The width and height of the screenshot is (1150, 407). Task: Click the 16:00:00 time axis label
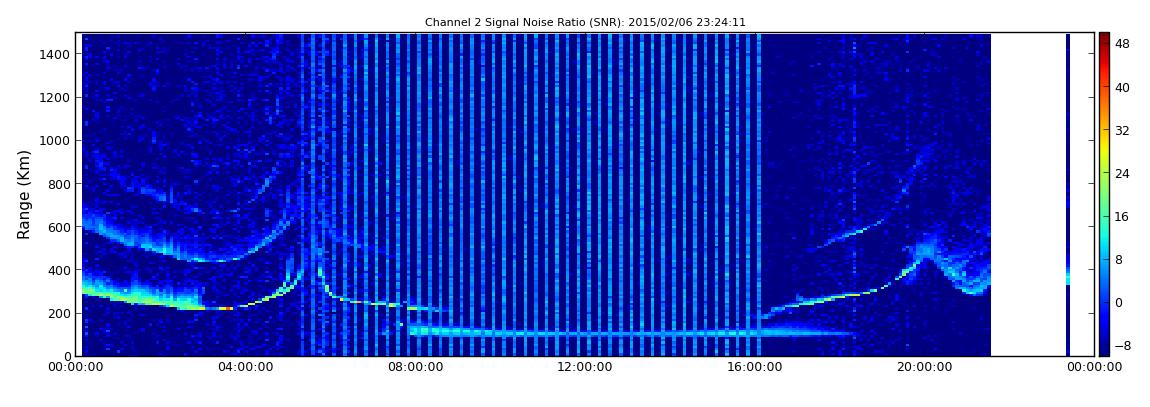point(754,367)
